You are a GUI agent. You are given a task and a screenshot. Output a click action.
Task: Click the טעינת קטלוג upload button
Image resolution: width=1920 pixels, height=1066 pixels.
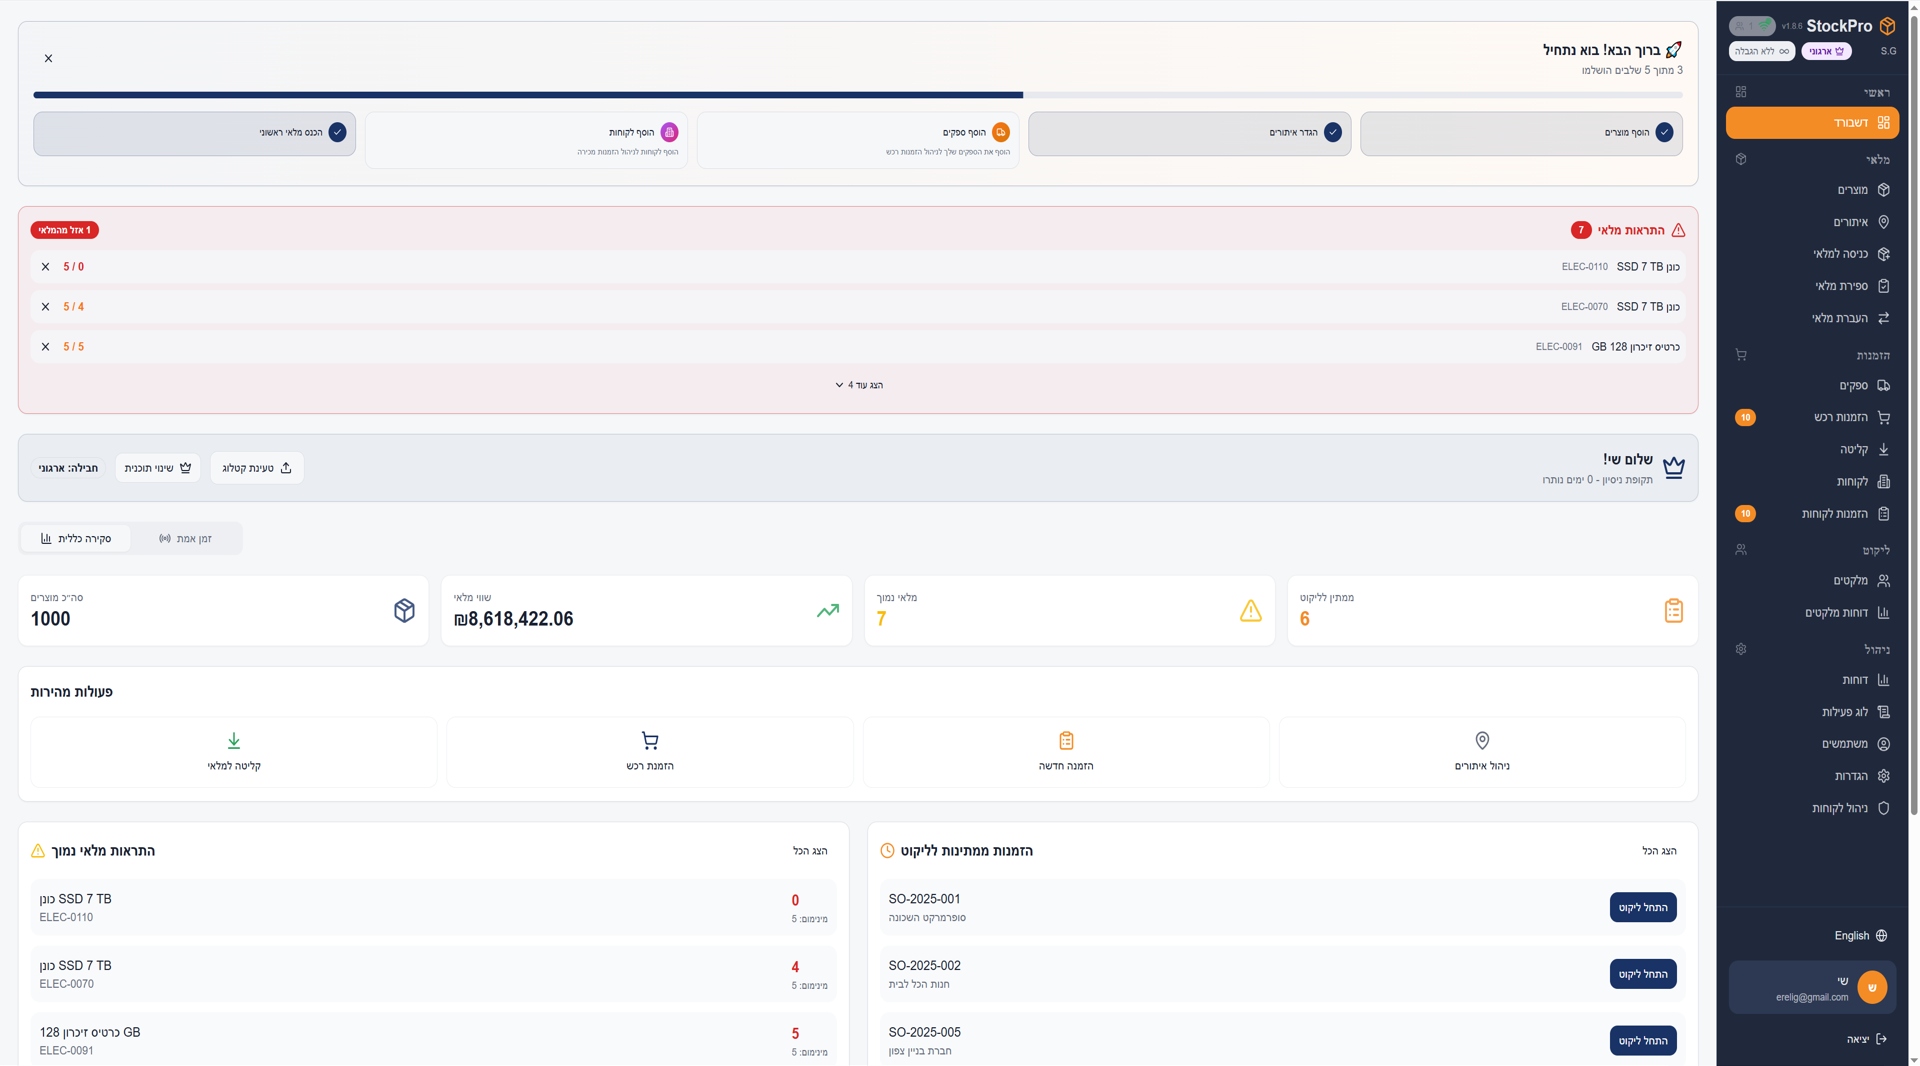[257, 468]
